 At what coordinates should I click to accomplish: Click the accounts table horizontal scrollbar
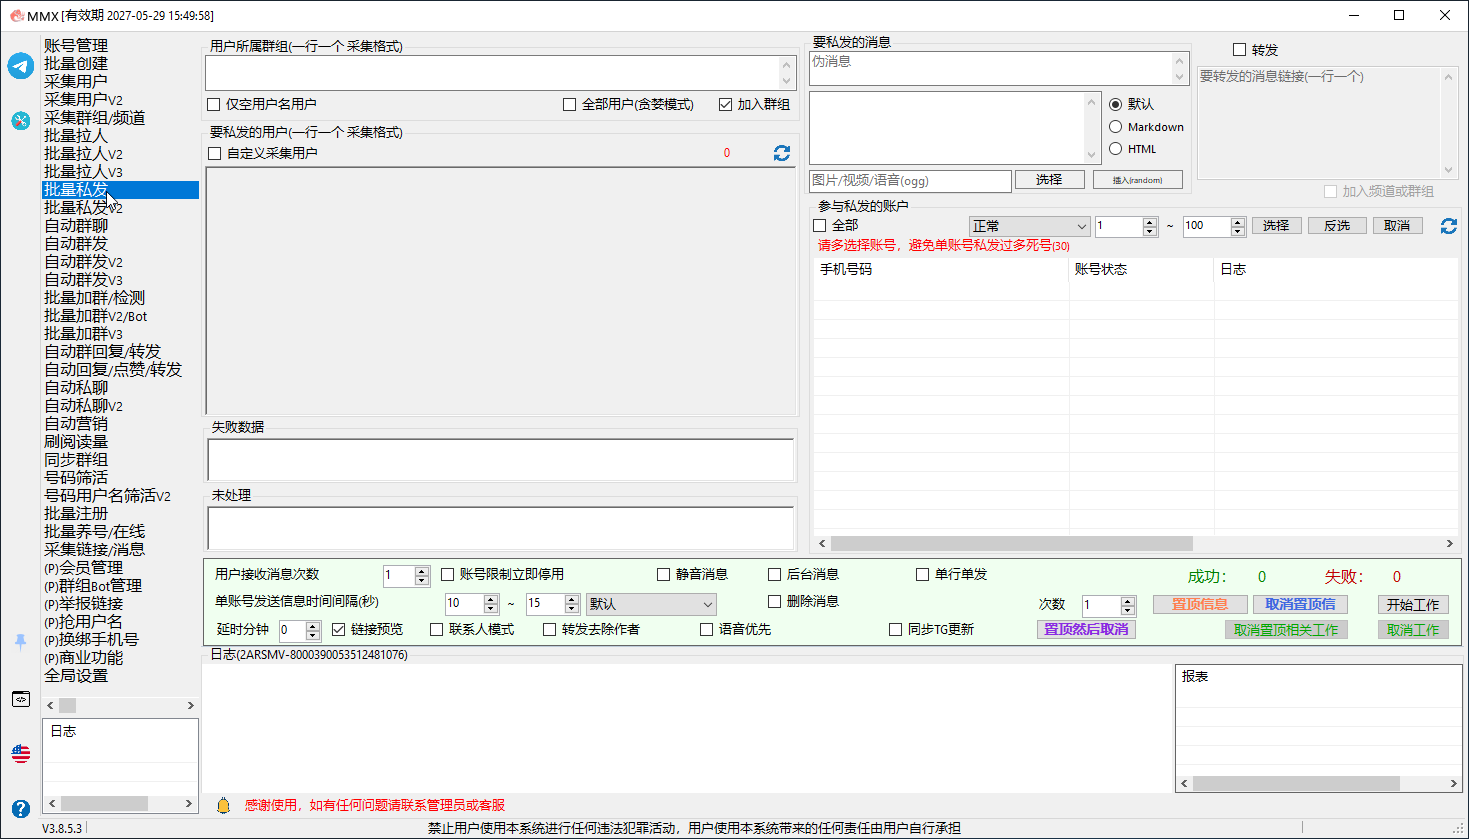click(x=1134, y=544)
